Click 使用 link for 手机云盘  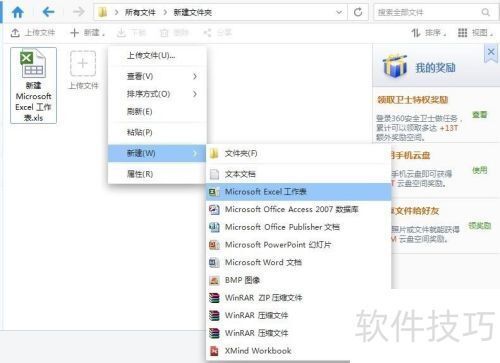point(480,170)
